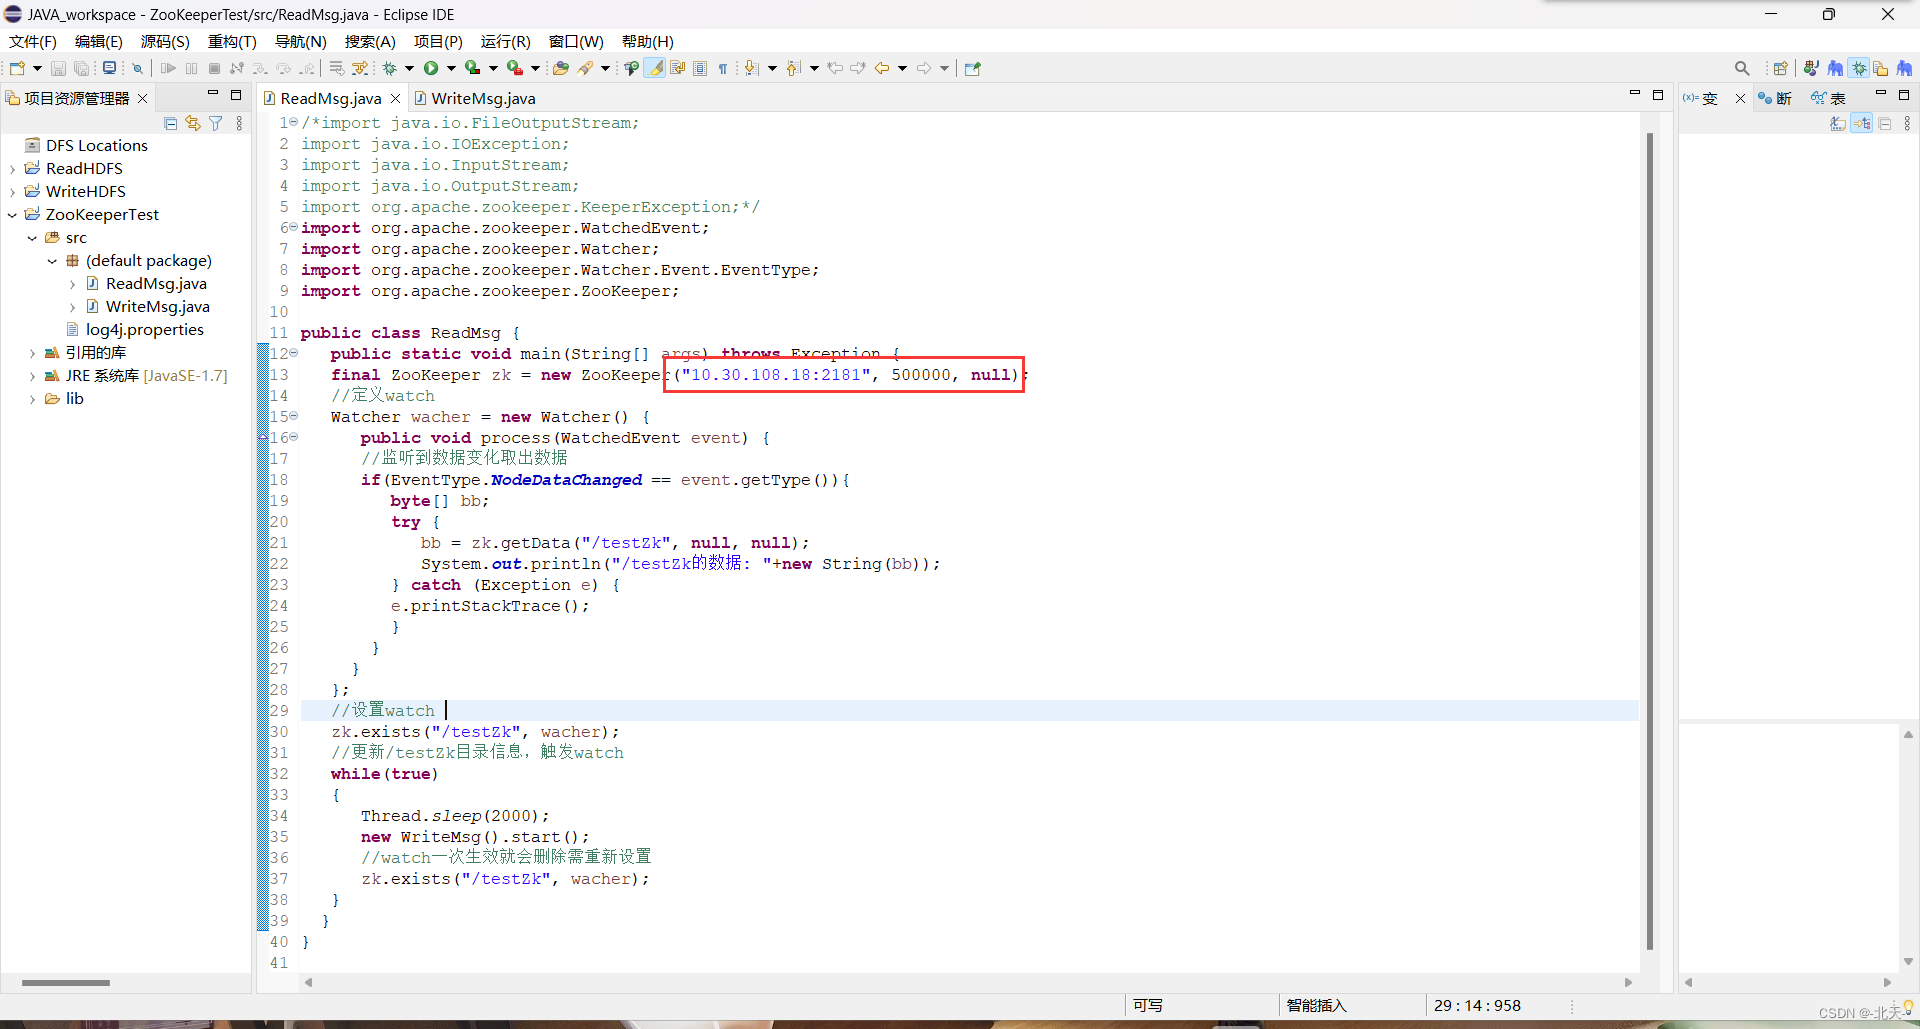Click the magnifier Quick Access search icon
This screenshot has width=1920, height=1029.
1742,68
